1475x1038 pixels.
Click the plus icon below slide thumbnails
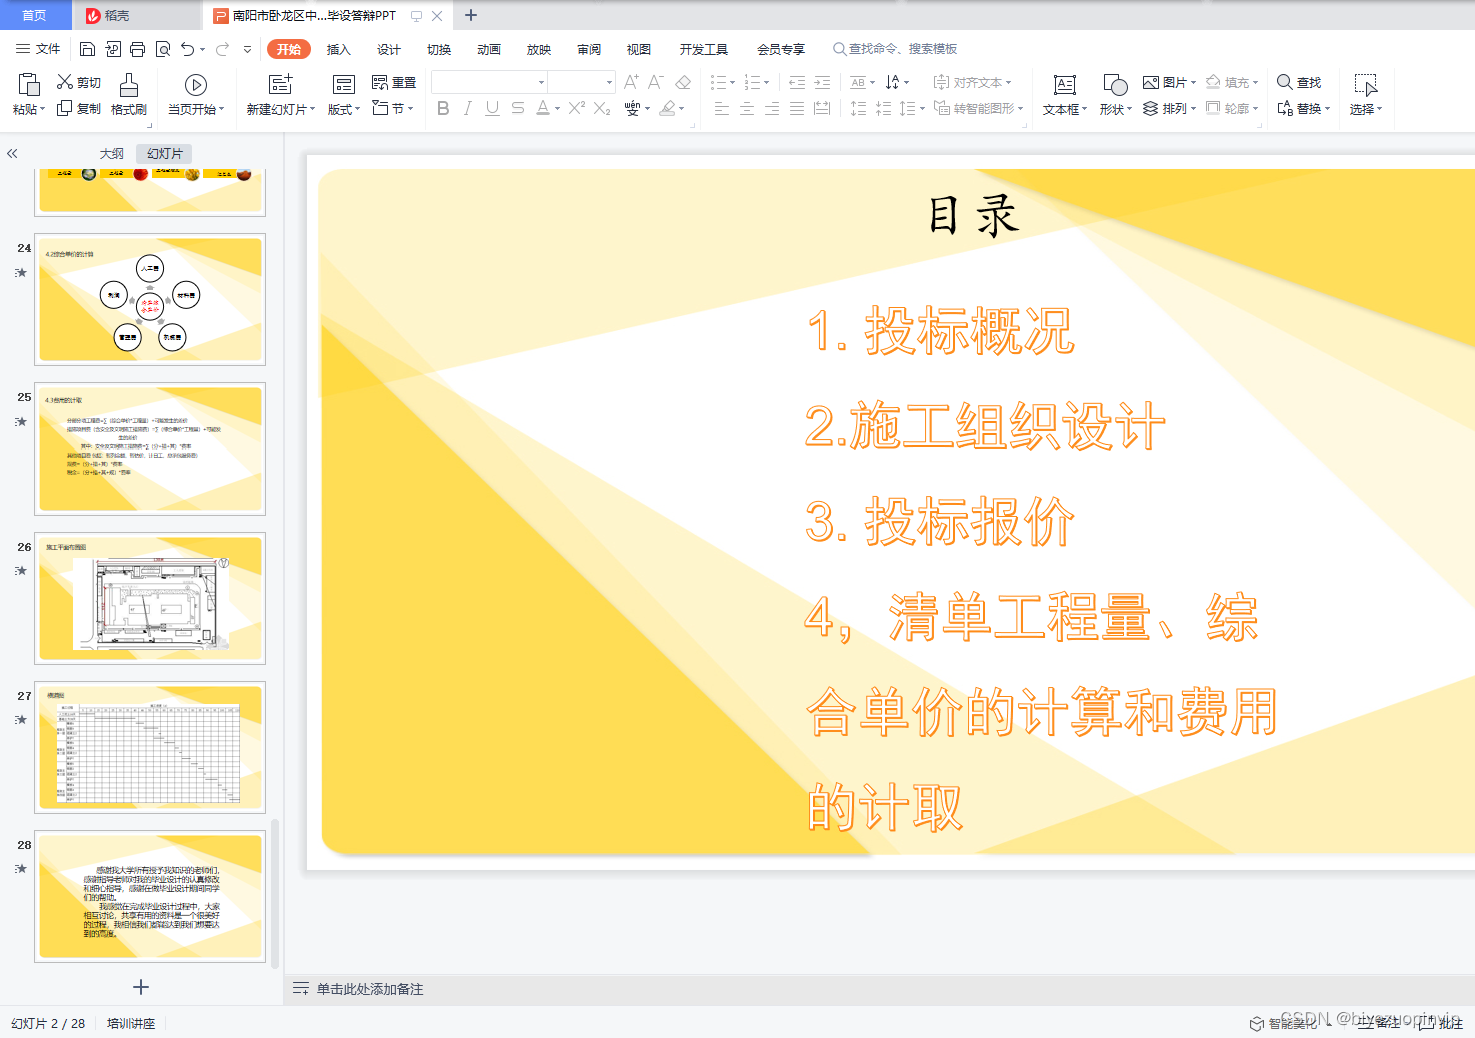tap(141, 987)
